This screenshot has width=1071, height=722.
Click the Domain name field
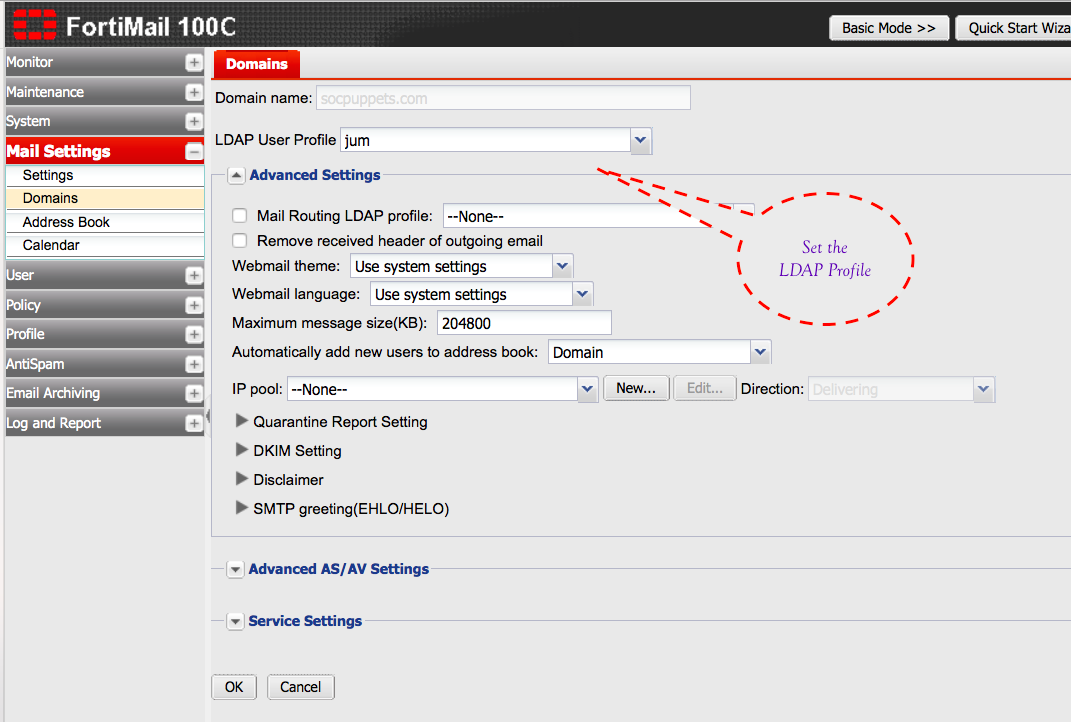pyautogui.click(x=503, y=98)
